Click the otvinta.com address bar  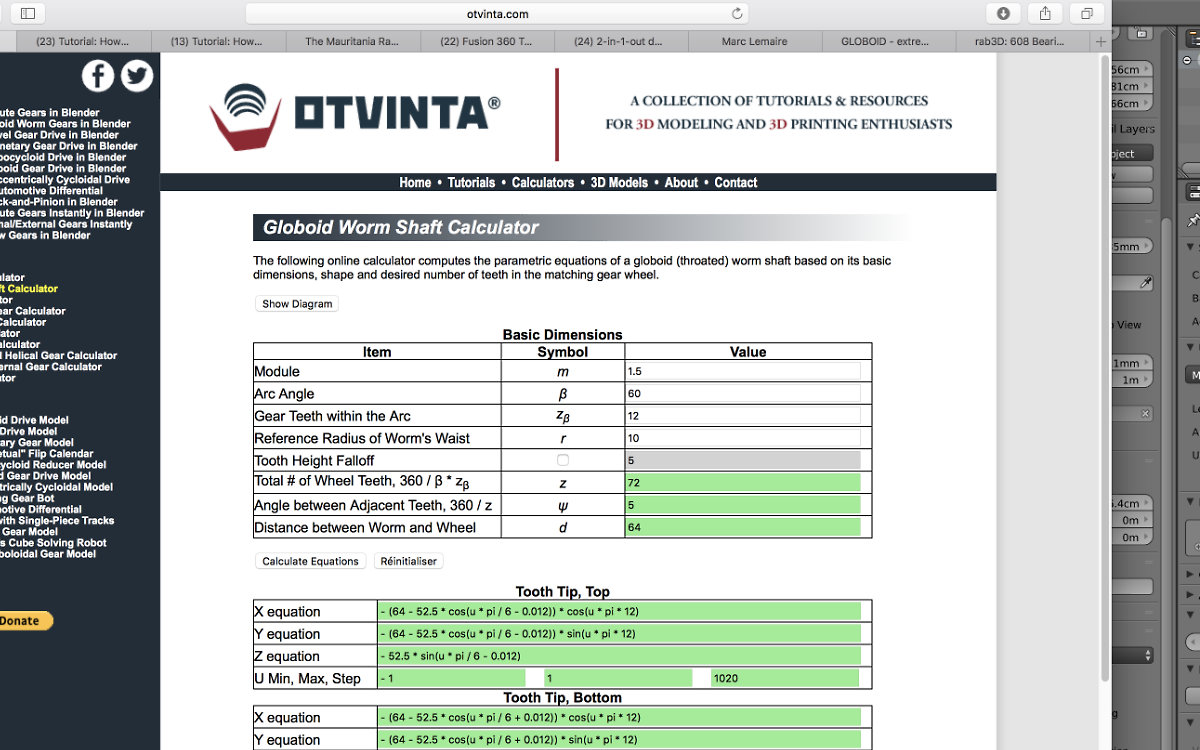[x=497, y=14]
